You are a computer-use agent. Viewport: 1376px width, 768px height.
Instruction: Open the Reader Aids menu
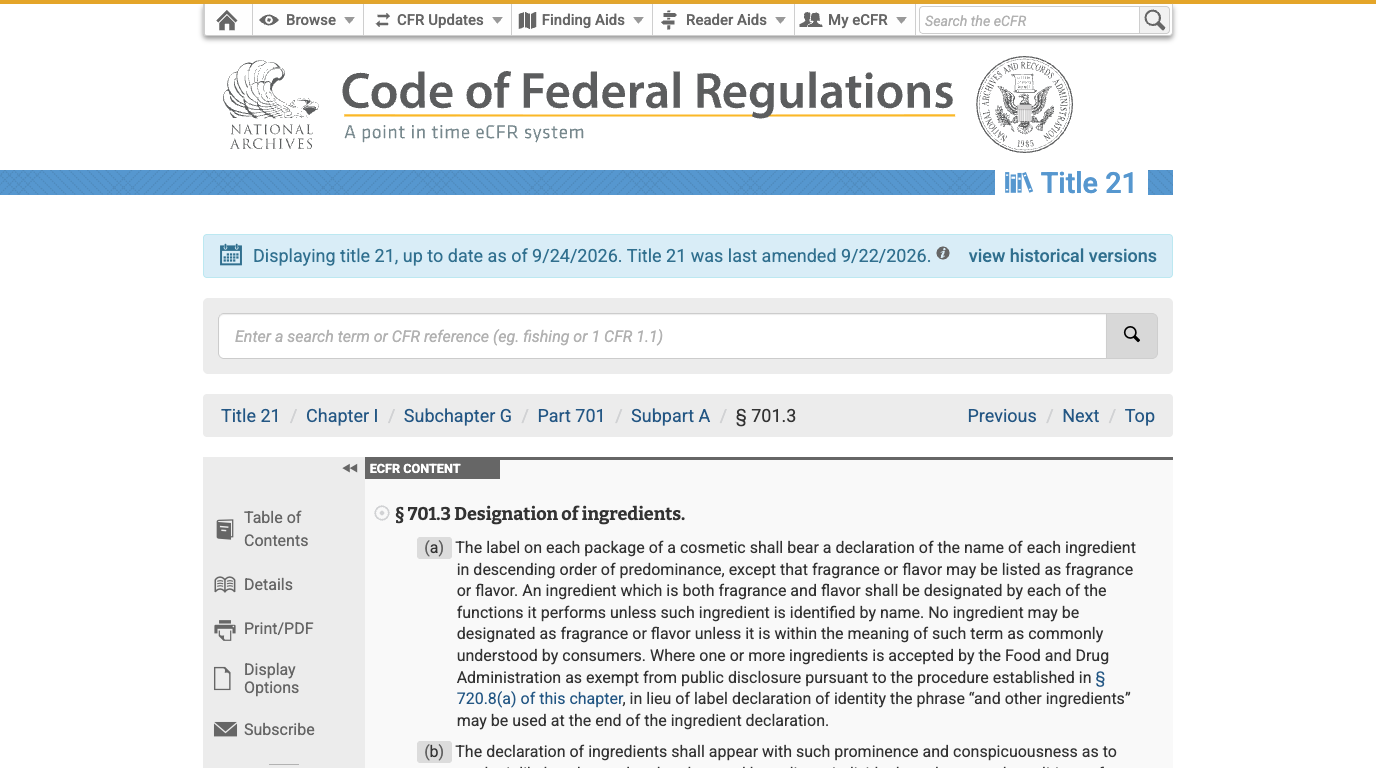pos(724,20)
